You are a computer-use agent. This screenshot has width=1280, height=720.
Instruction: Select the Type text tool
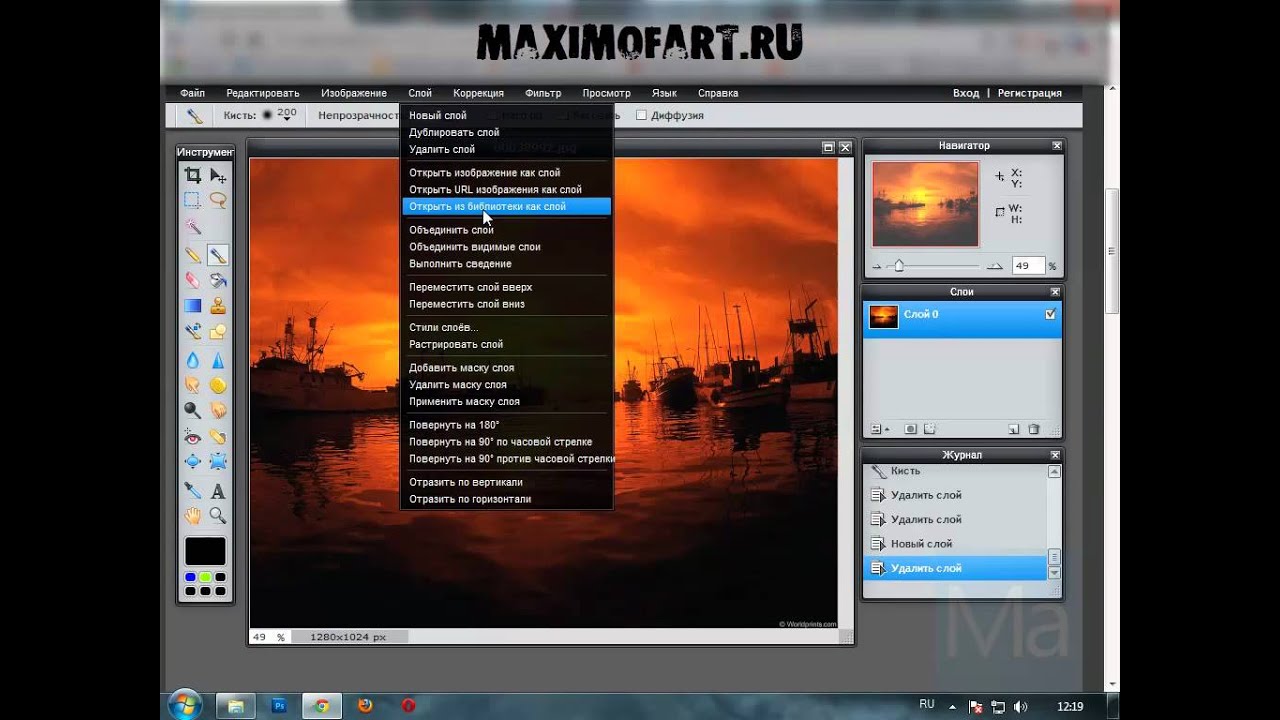click(218, 490)
